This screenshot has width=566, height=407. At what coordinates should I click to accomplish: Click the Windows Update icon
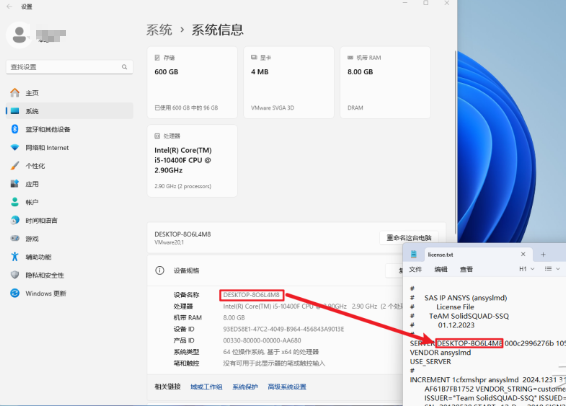pyautogui.click(x=15, y=293)
